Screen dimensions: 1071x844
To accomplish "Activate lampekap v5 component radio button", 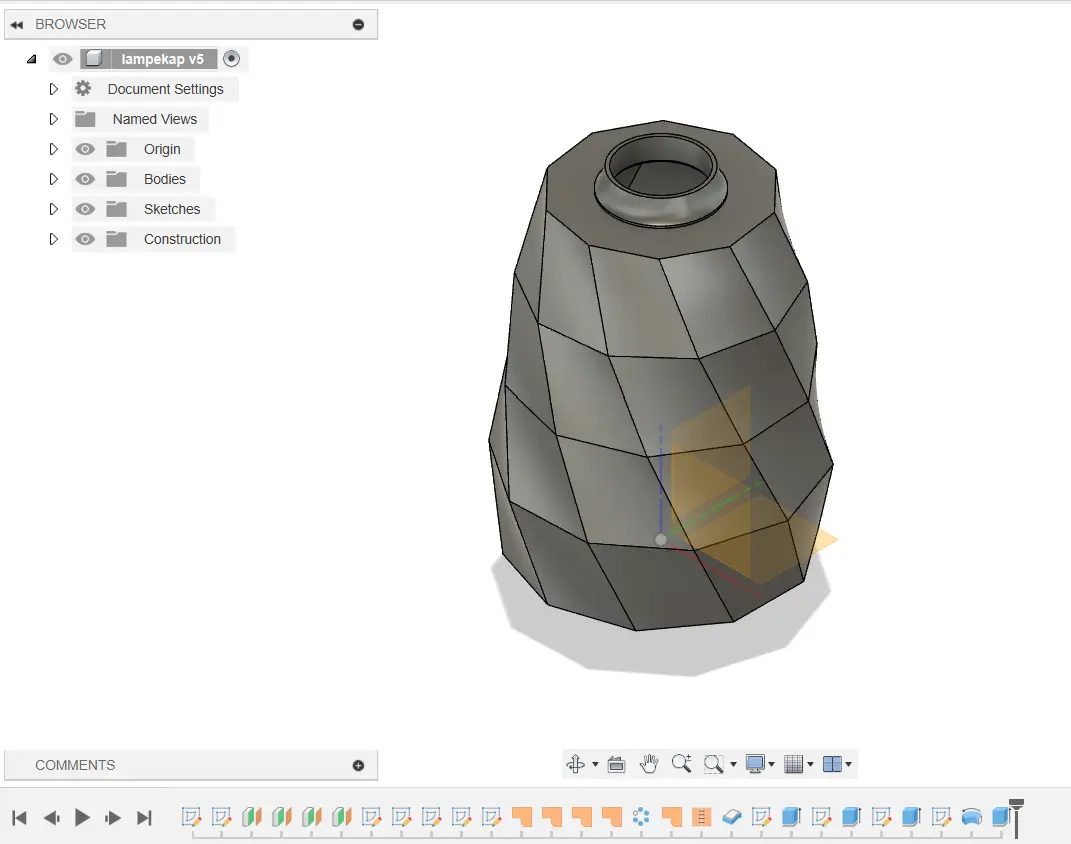I will tap(232, 59).
